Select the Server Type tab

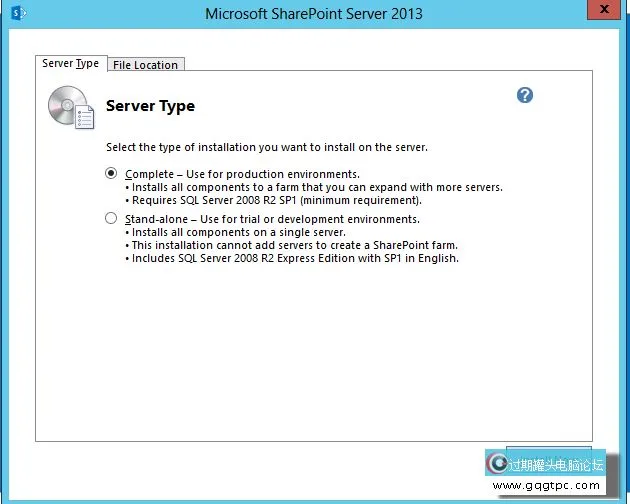(x=70, y=64)
